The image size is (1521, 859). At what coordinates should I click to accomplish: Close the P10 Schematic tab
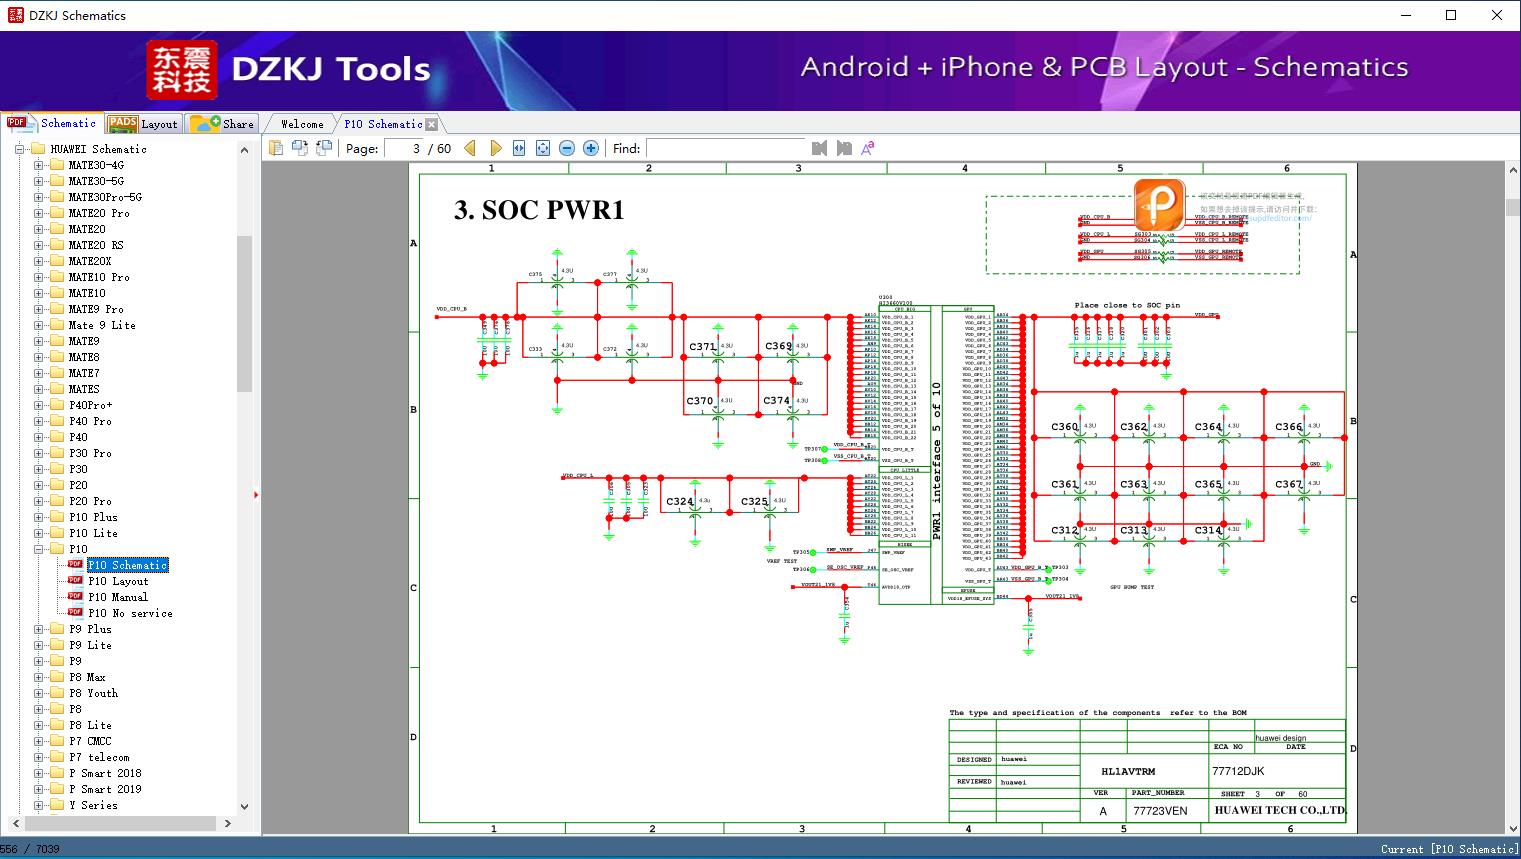tap(431, 124)
